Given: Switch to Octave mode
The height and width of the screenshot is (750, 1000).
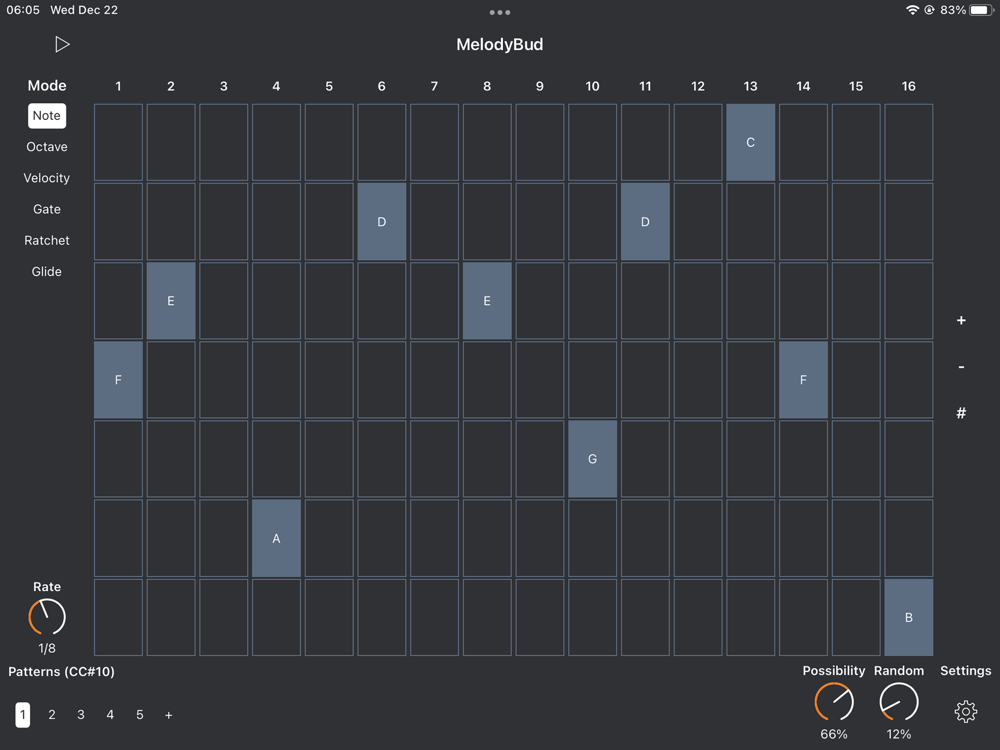Looking at the screenshot, I should pos(47,147).
